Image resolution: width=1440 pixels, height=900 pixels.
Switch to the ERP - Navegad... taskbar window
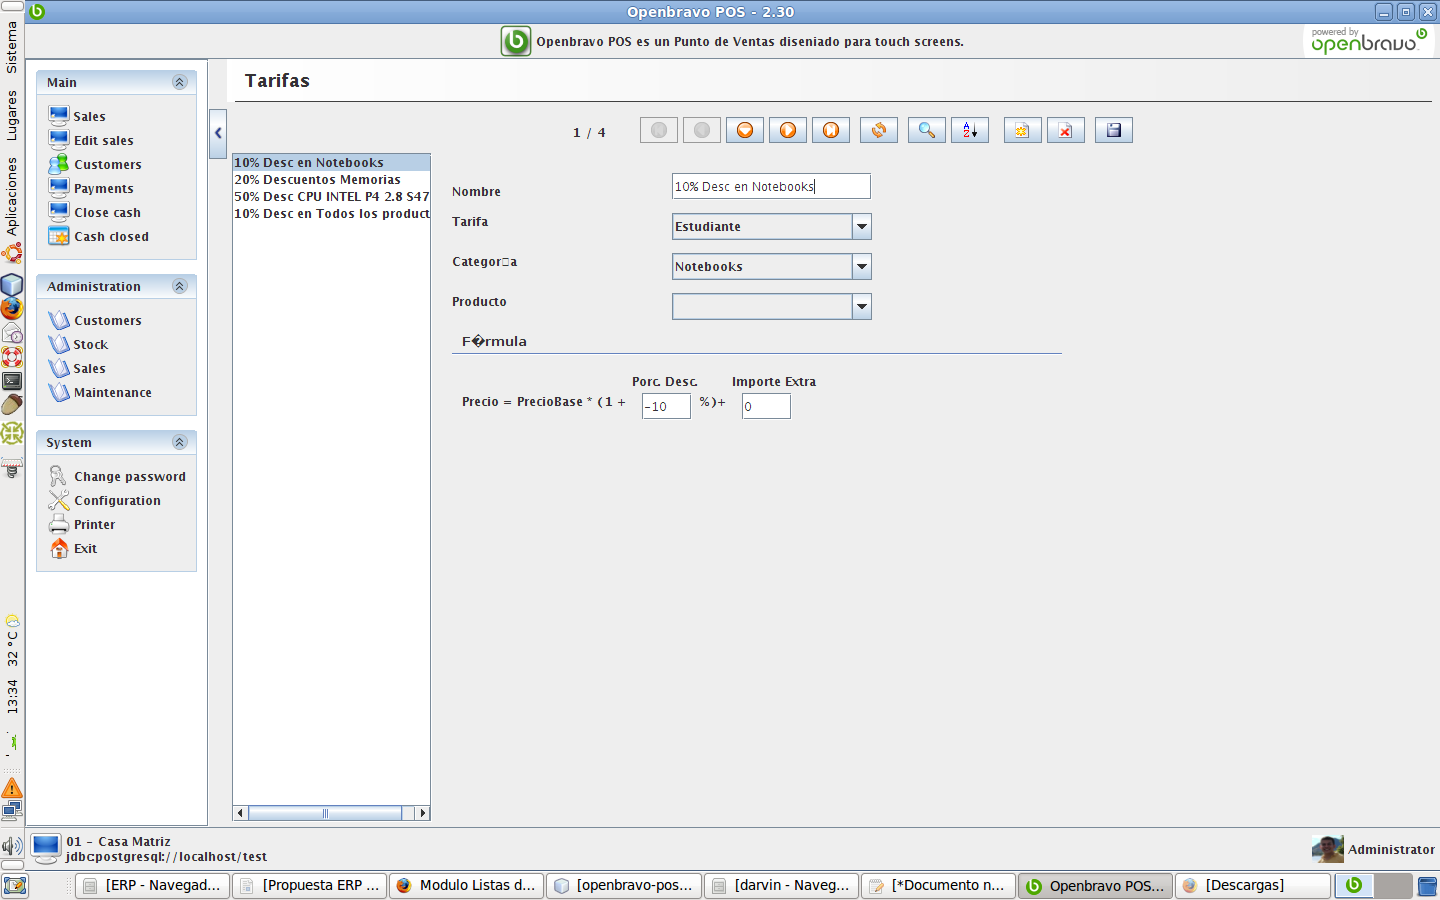click(153, 885)
